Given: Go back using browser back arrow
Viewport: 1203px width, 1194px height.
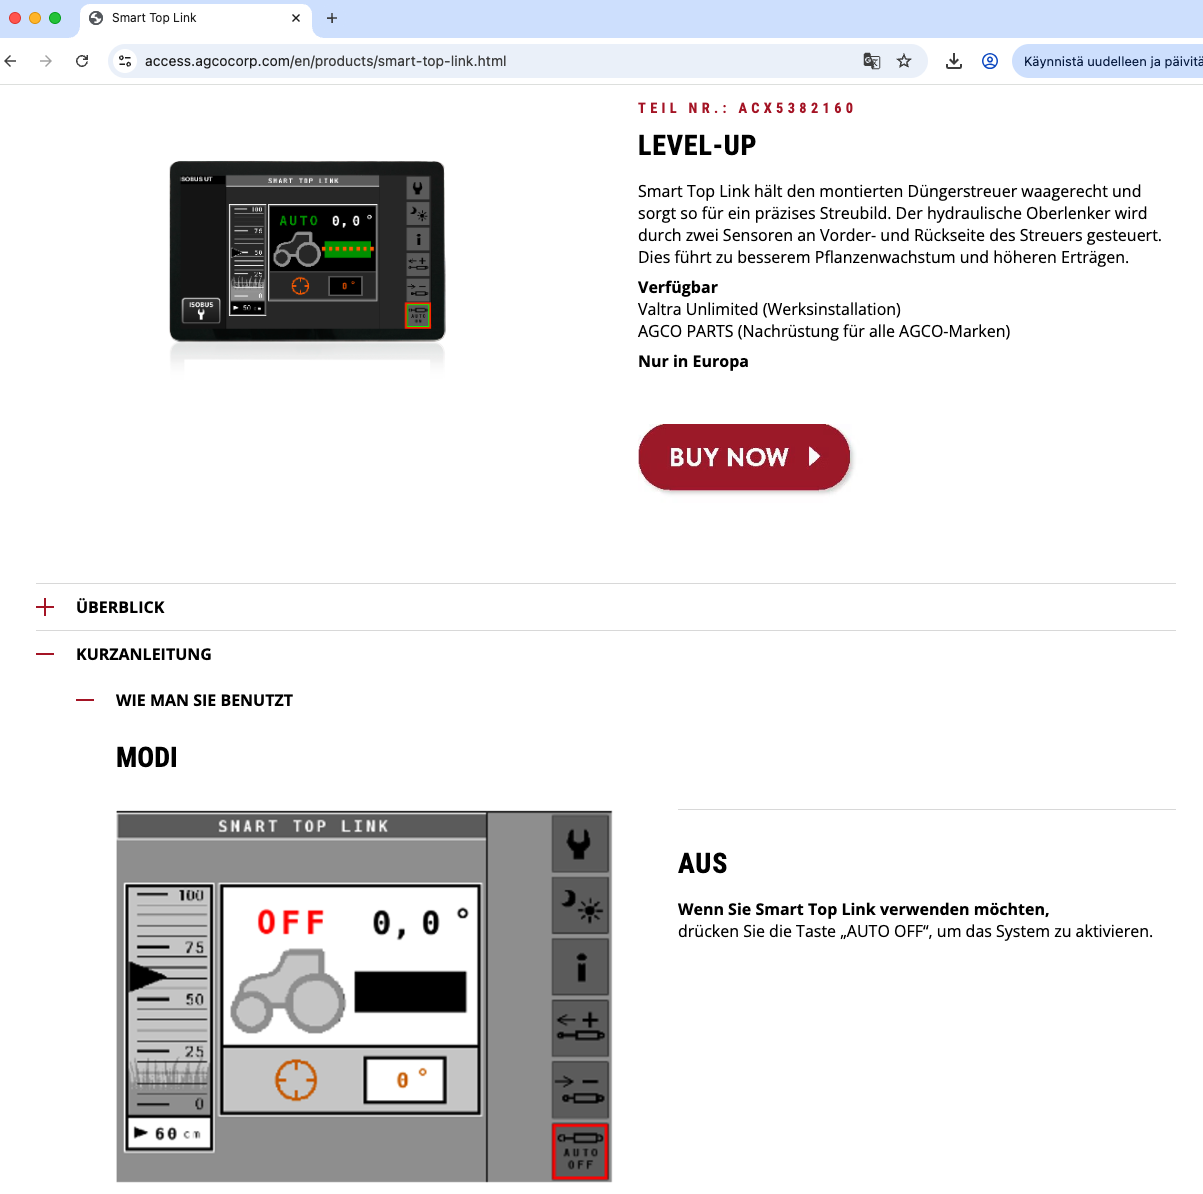Looking at the screenshot, I should point(11,61).
